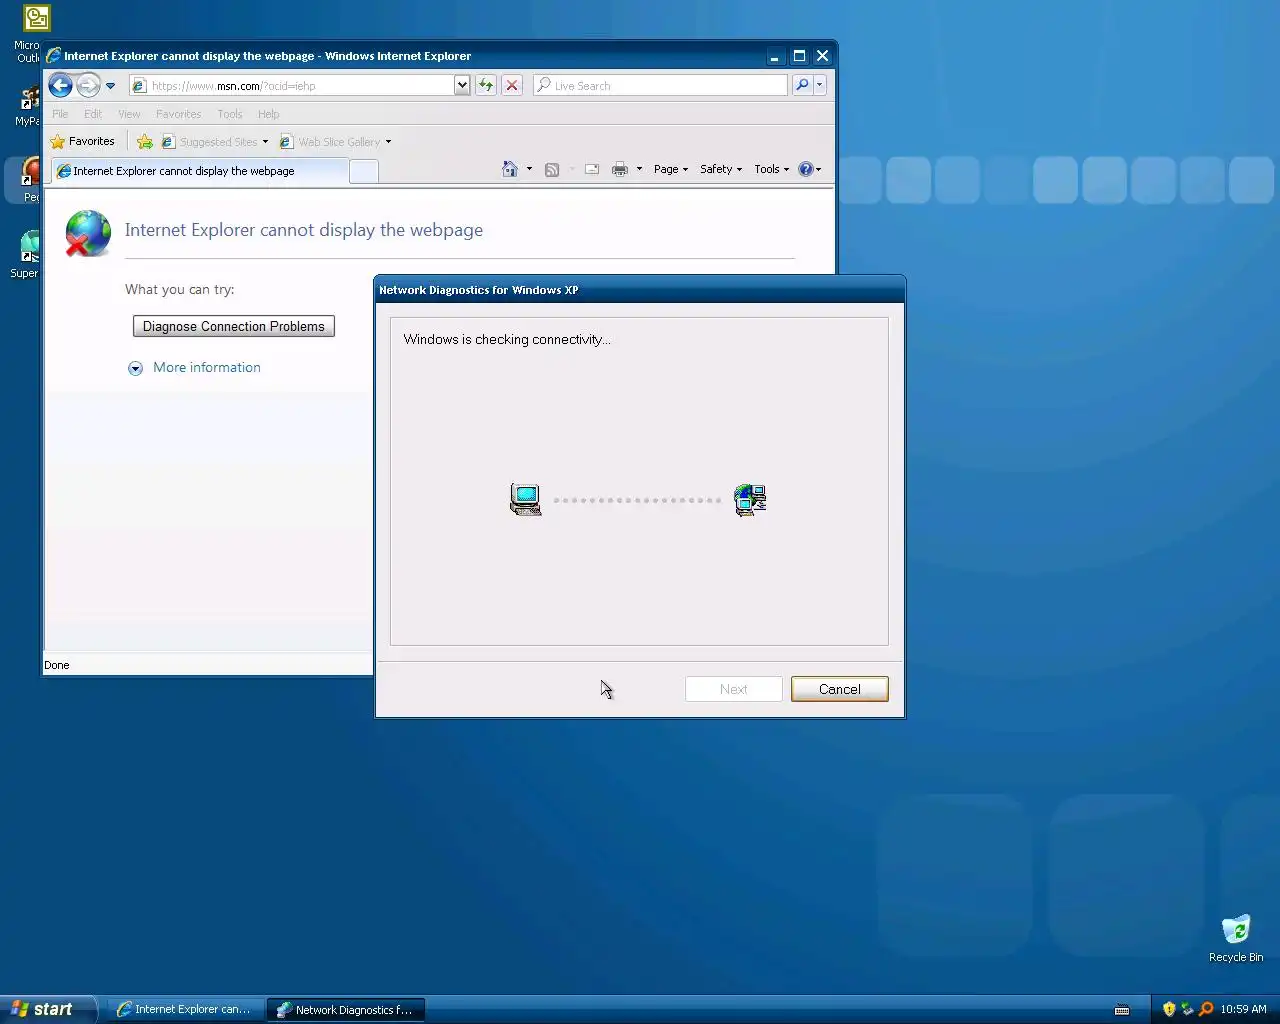Image resolution: width=1280 pixels, height=1024 pixels.
Task: Click the Read Mail envelope icon
Action: click(592, 169)
